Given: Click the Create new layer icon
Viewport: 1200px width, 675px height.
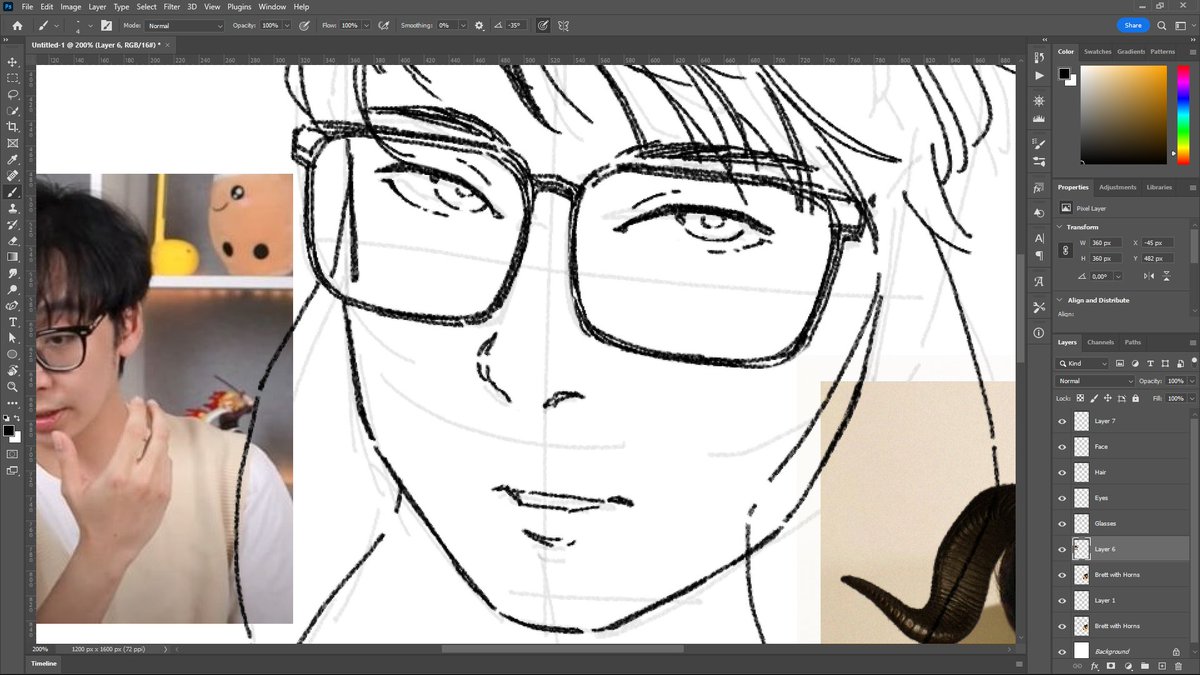Looking at the screenshot, I should pyautogui.click(x=1162, y=665).
